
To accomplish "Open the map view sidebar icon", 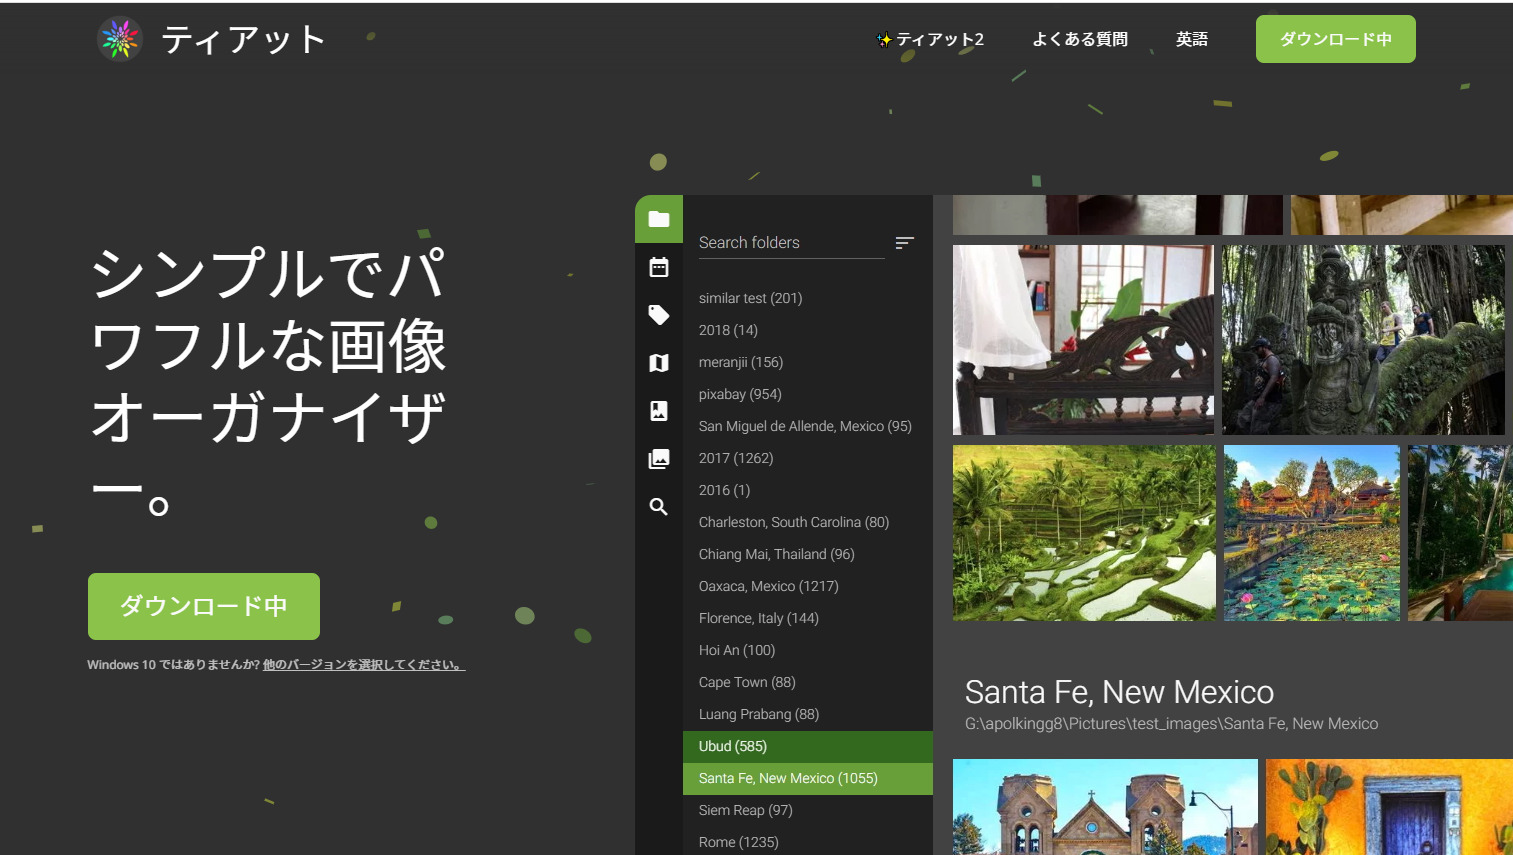I will [x=659, y=363].
